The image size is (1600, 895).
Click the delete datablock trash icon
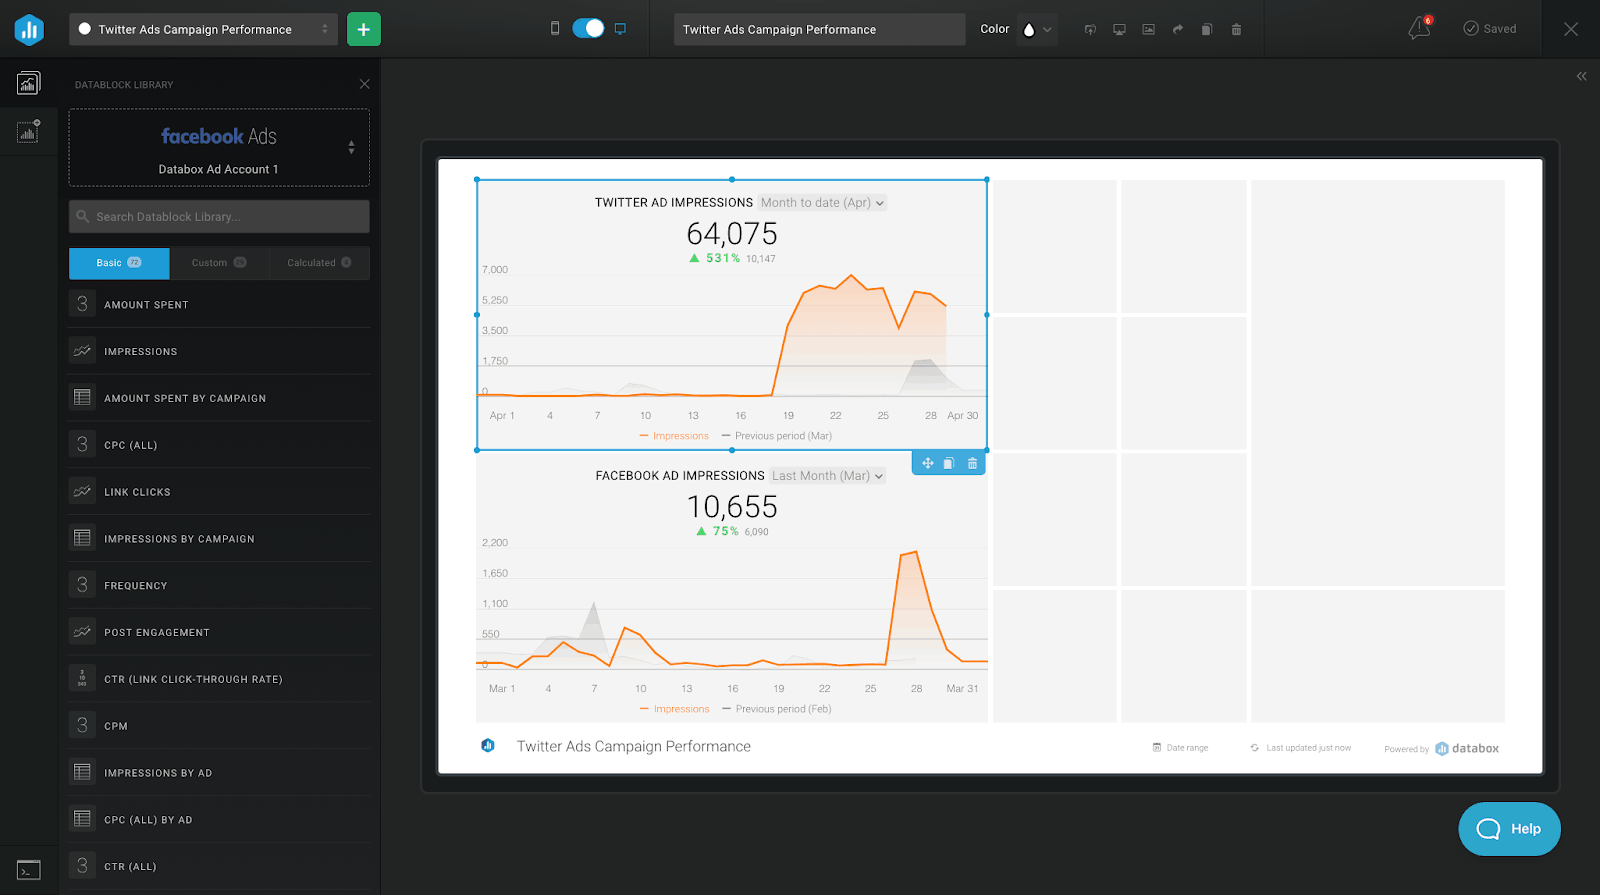click(972, 463)
